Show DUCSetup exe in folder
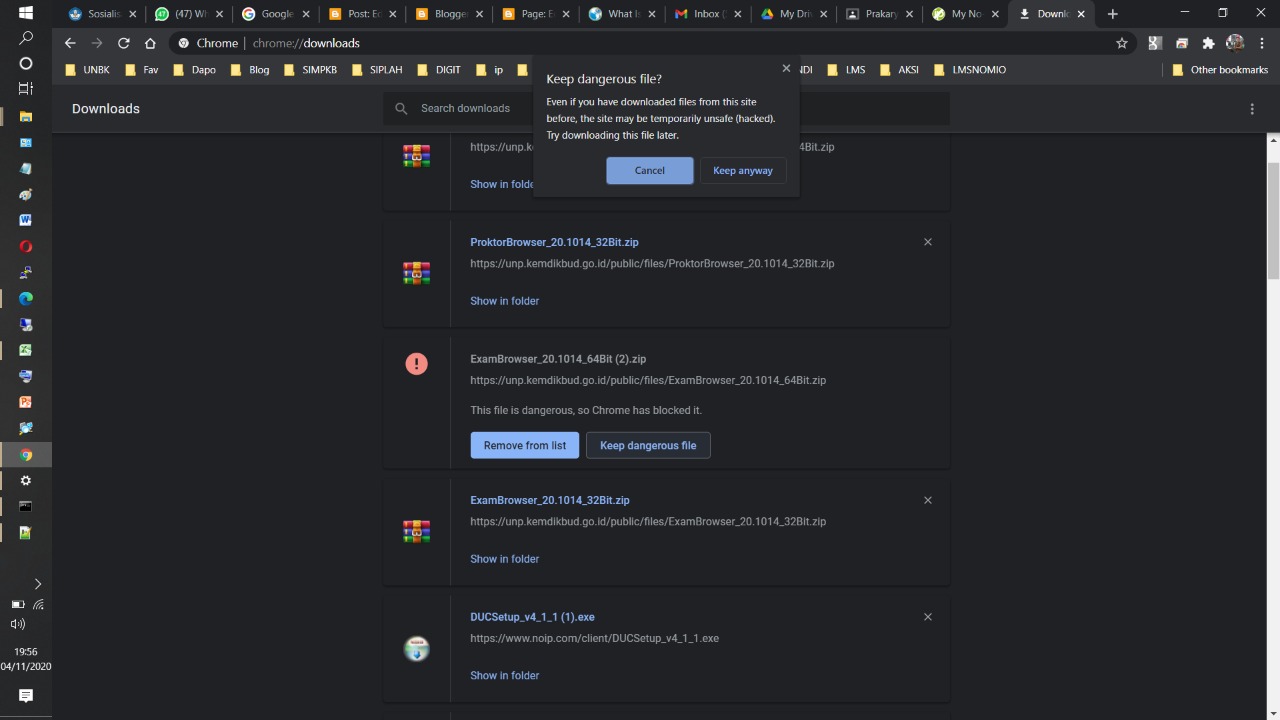 [x=505, y=676]
